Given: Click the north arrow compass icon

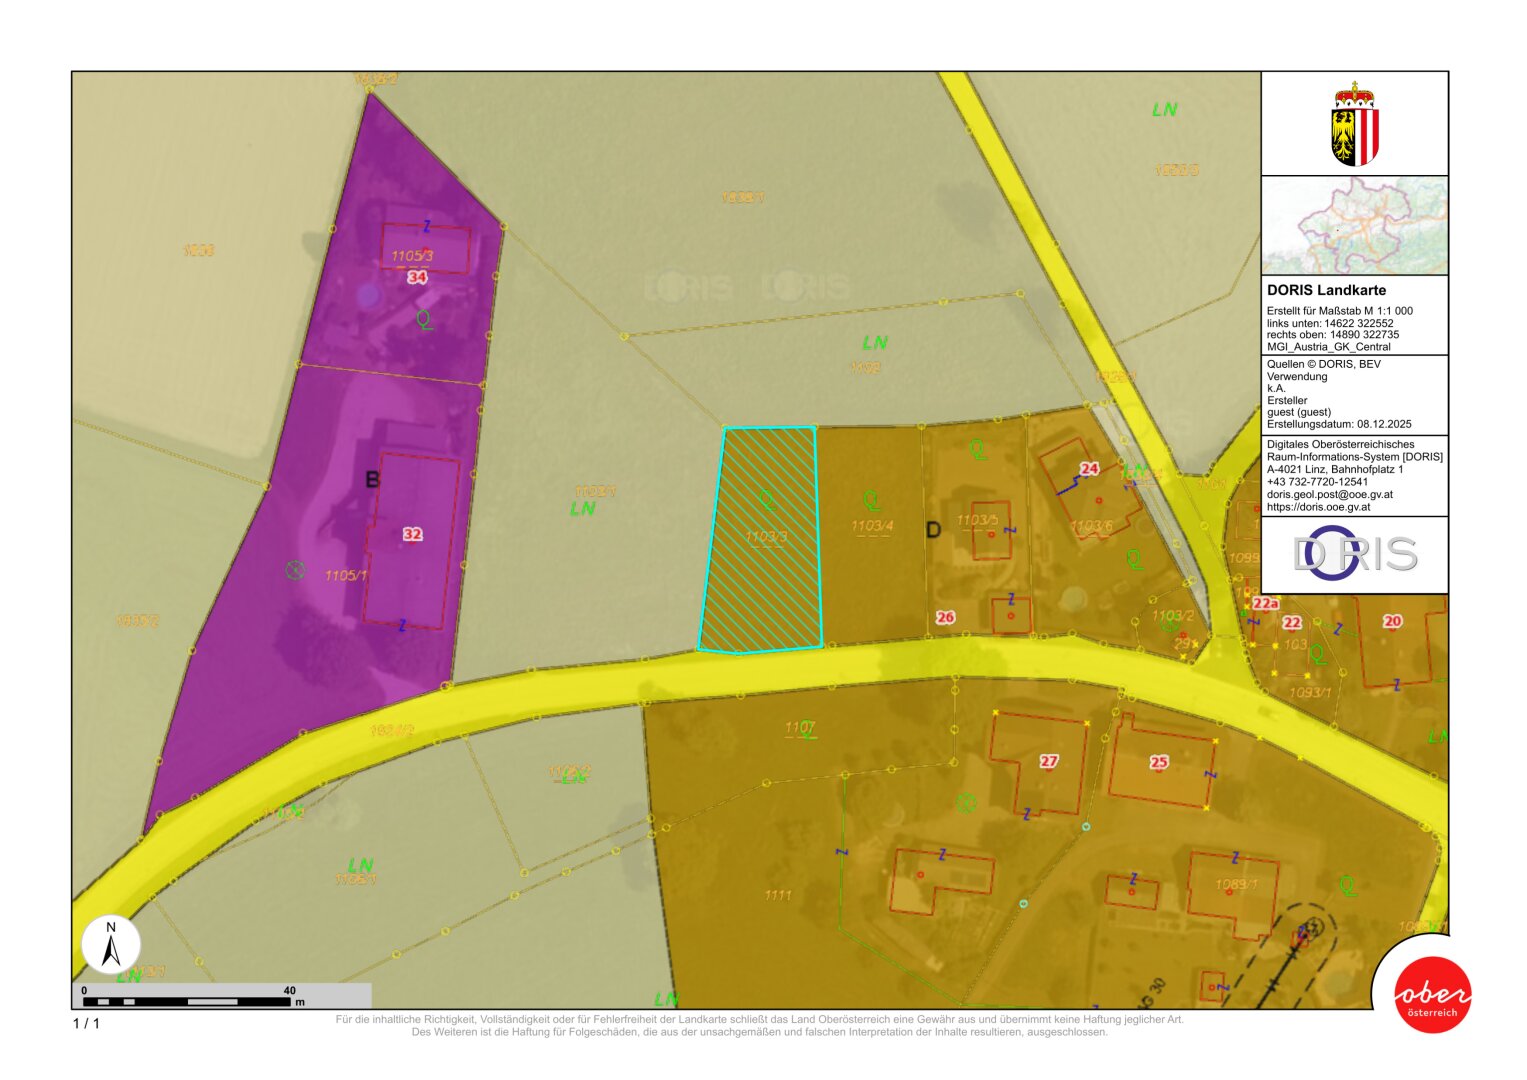Looking at the screenshot, I should coord(111,945).
